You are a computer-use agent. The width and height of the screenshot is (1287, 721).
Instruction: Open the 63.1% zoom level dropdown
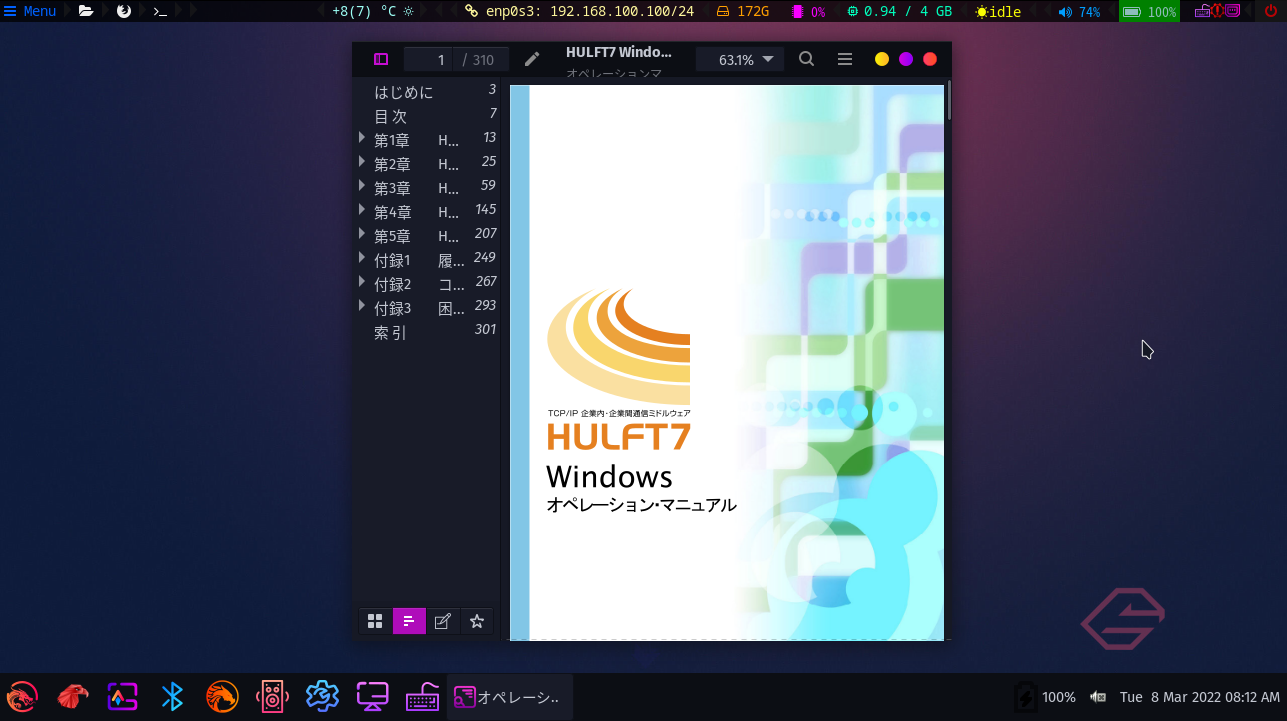[x=740, y=60]
